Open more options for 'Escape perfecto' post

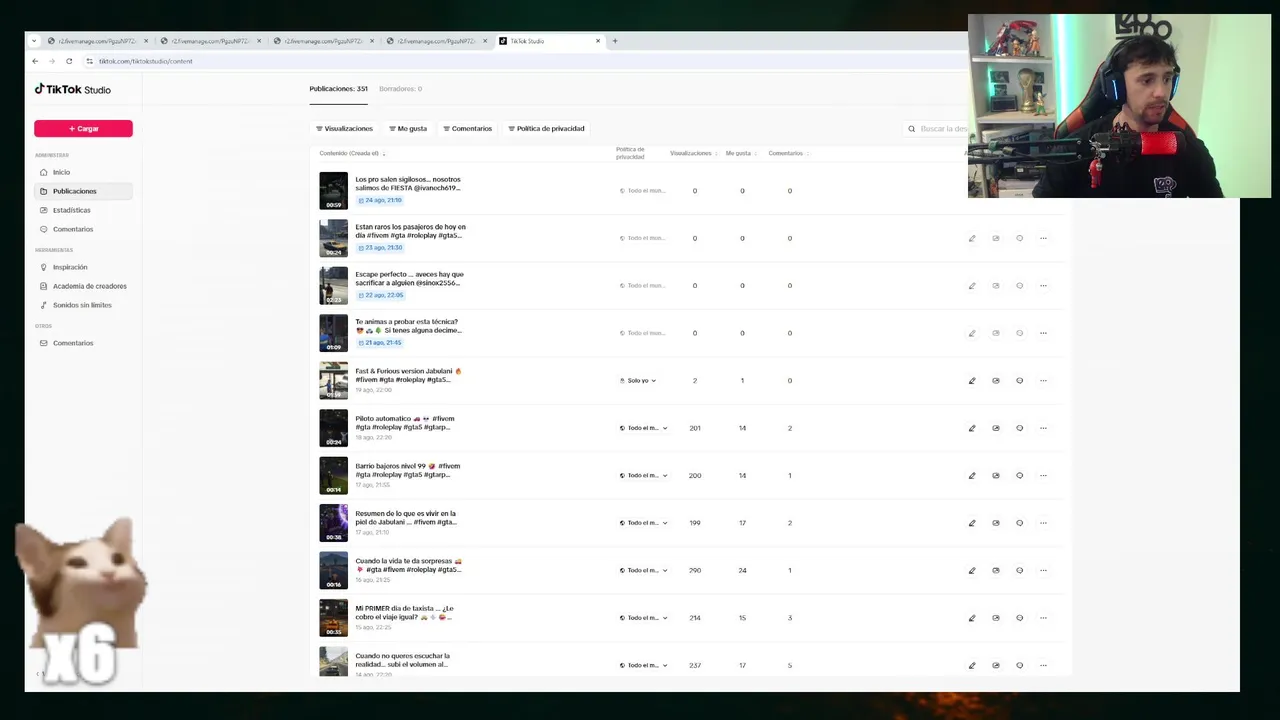click(x=1043, y=286)
